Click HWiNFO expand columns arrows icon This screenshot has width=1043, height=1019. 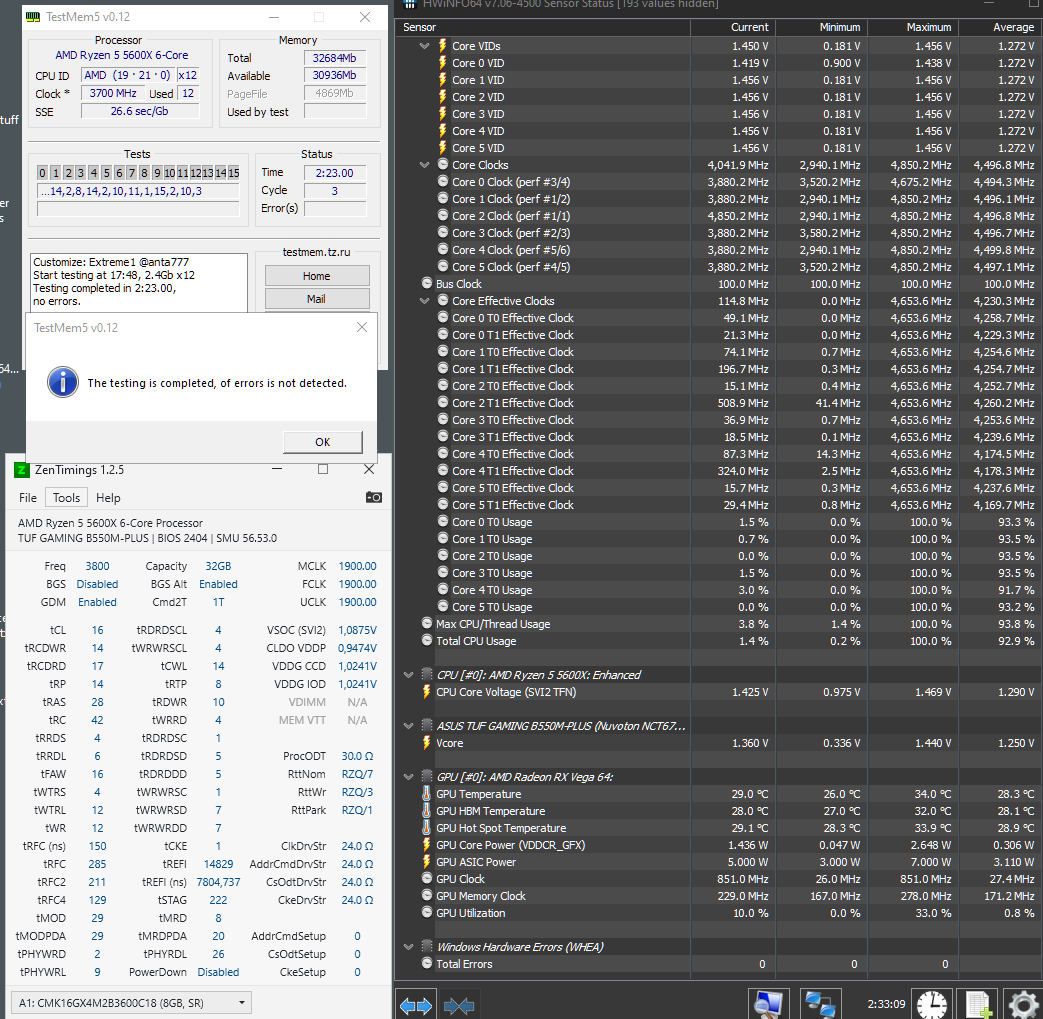pos(416,1005)
